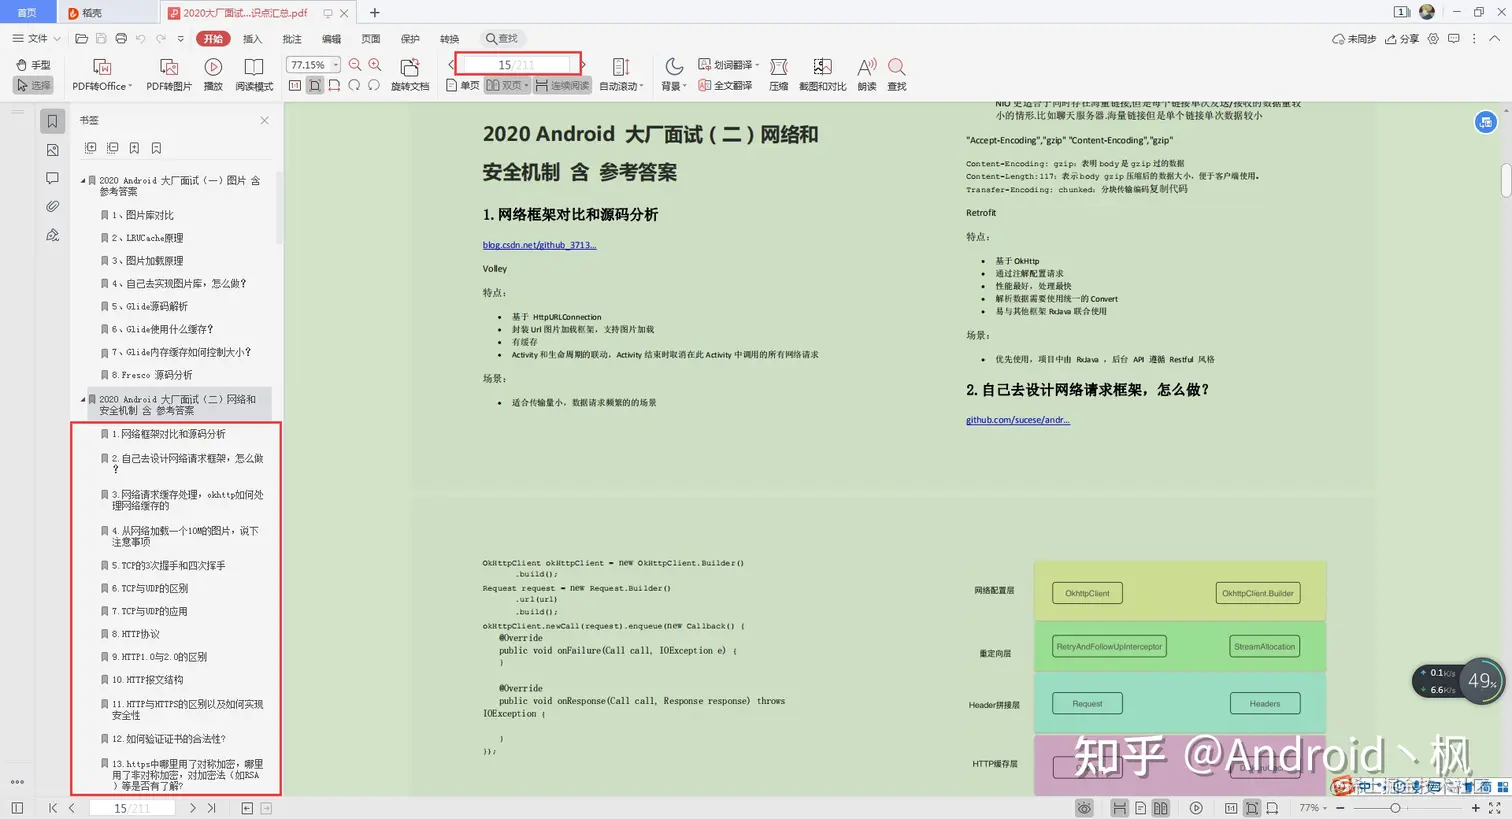The width and height of the screenshot is (1512, 819).
Task: Click 查找 find icon in ribbon
Action: [897, 75]
